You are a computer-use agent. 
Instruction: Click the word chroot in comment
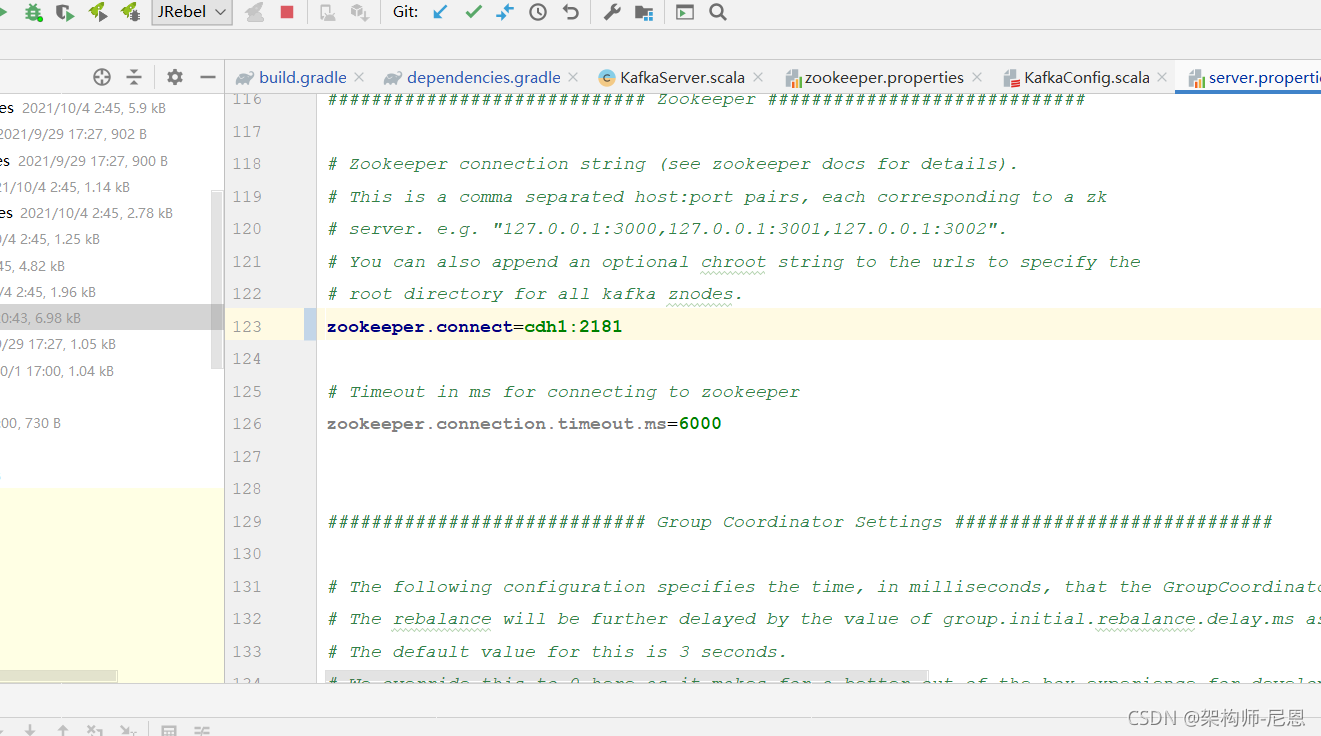pyautogui.click(x=733, y=261)
